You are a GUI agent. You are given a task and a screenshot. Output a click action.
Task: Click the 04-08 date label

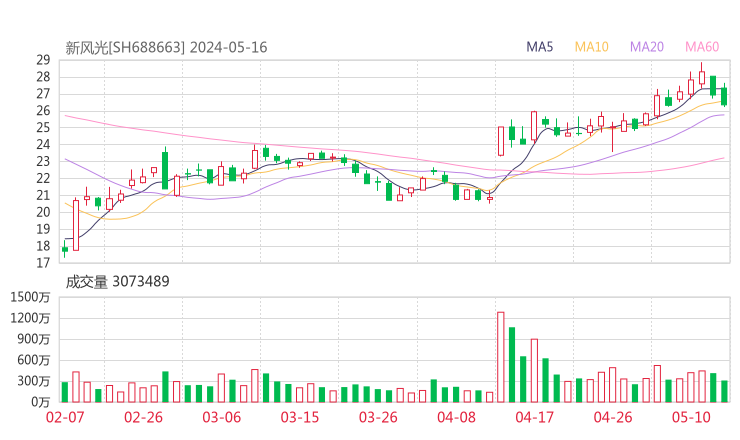pos(456,417)
